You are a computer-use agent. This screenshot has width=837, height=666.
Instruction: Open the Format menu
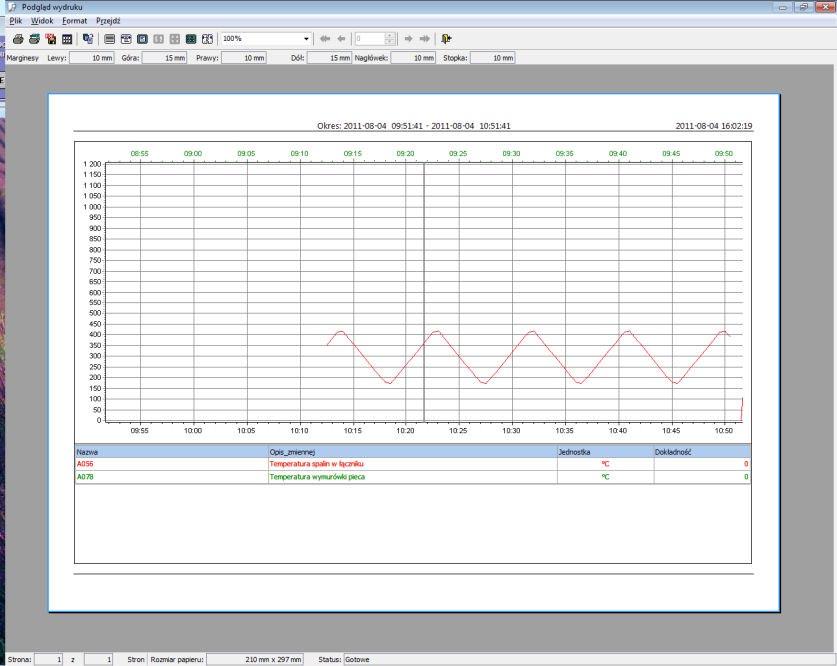[x=75, y=21]
